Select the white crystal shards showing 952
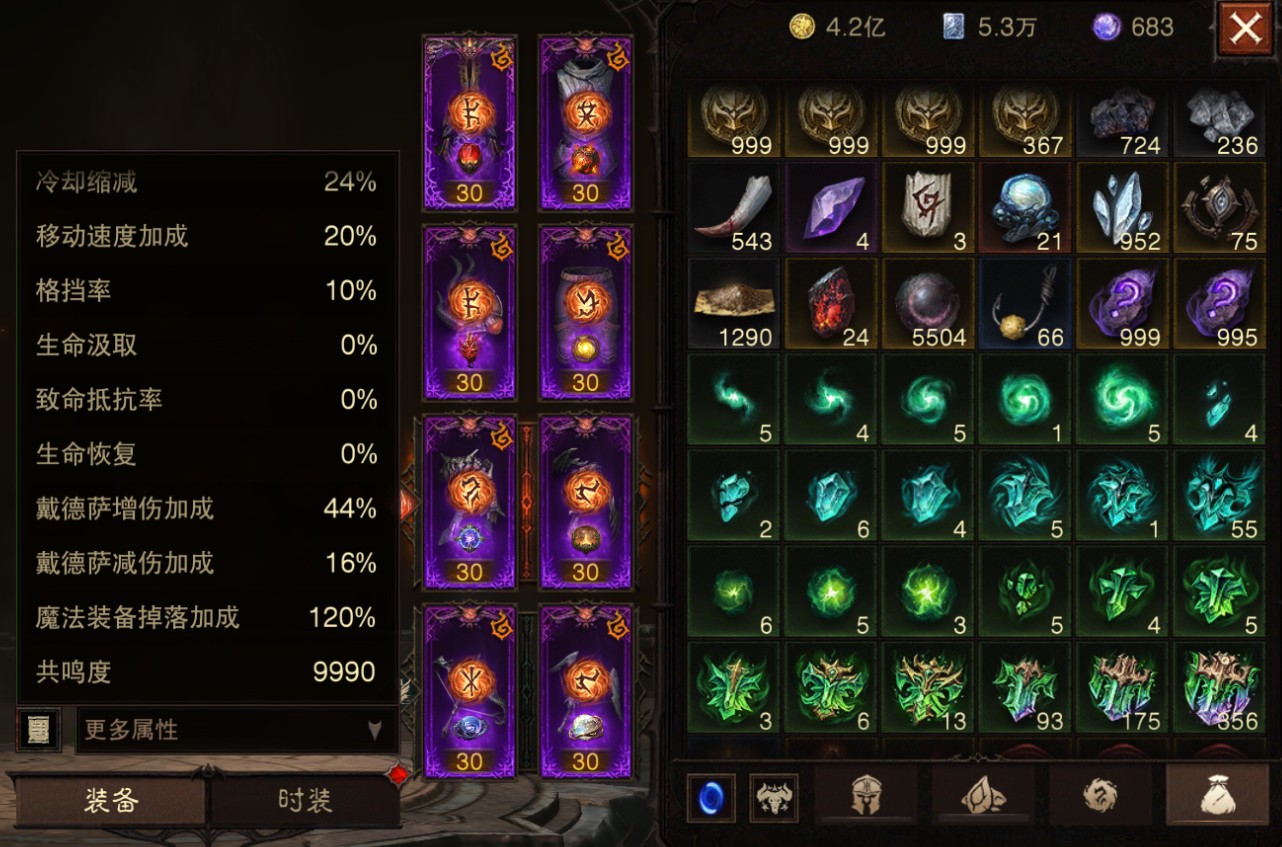 (1123, 209)
